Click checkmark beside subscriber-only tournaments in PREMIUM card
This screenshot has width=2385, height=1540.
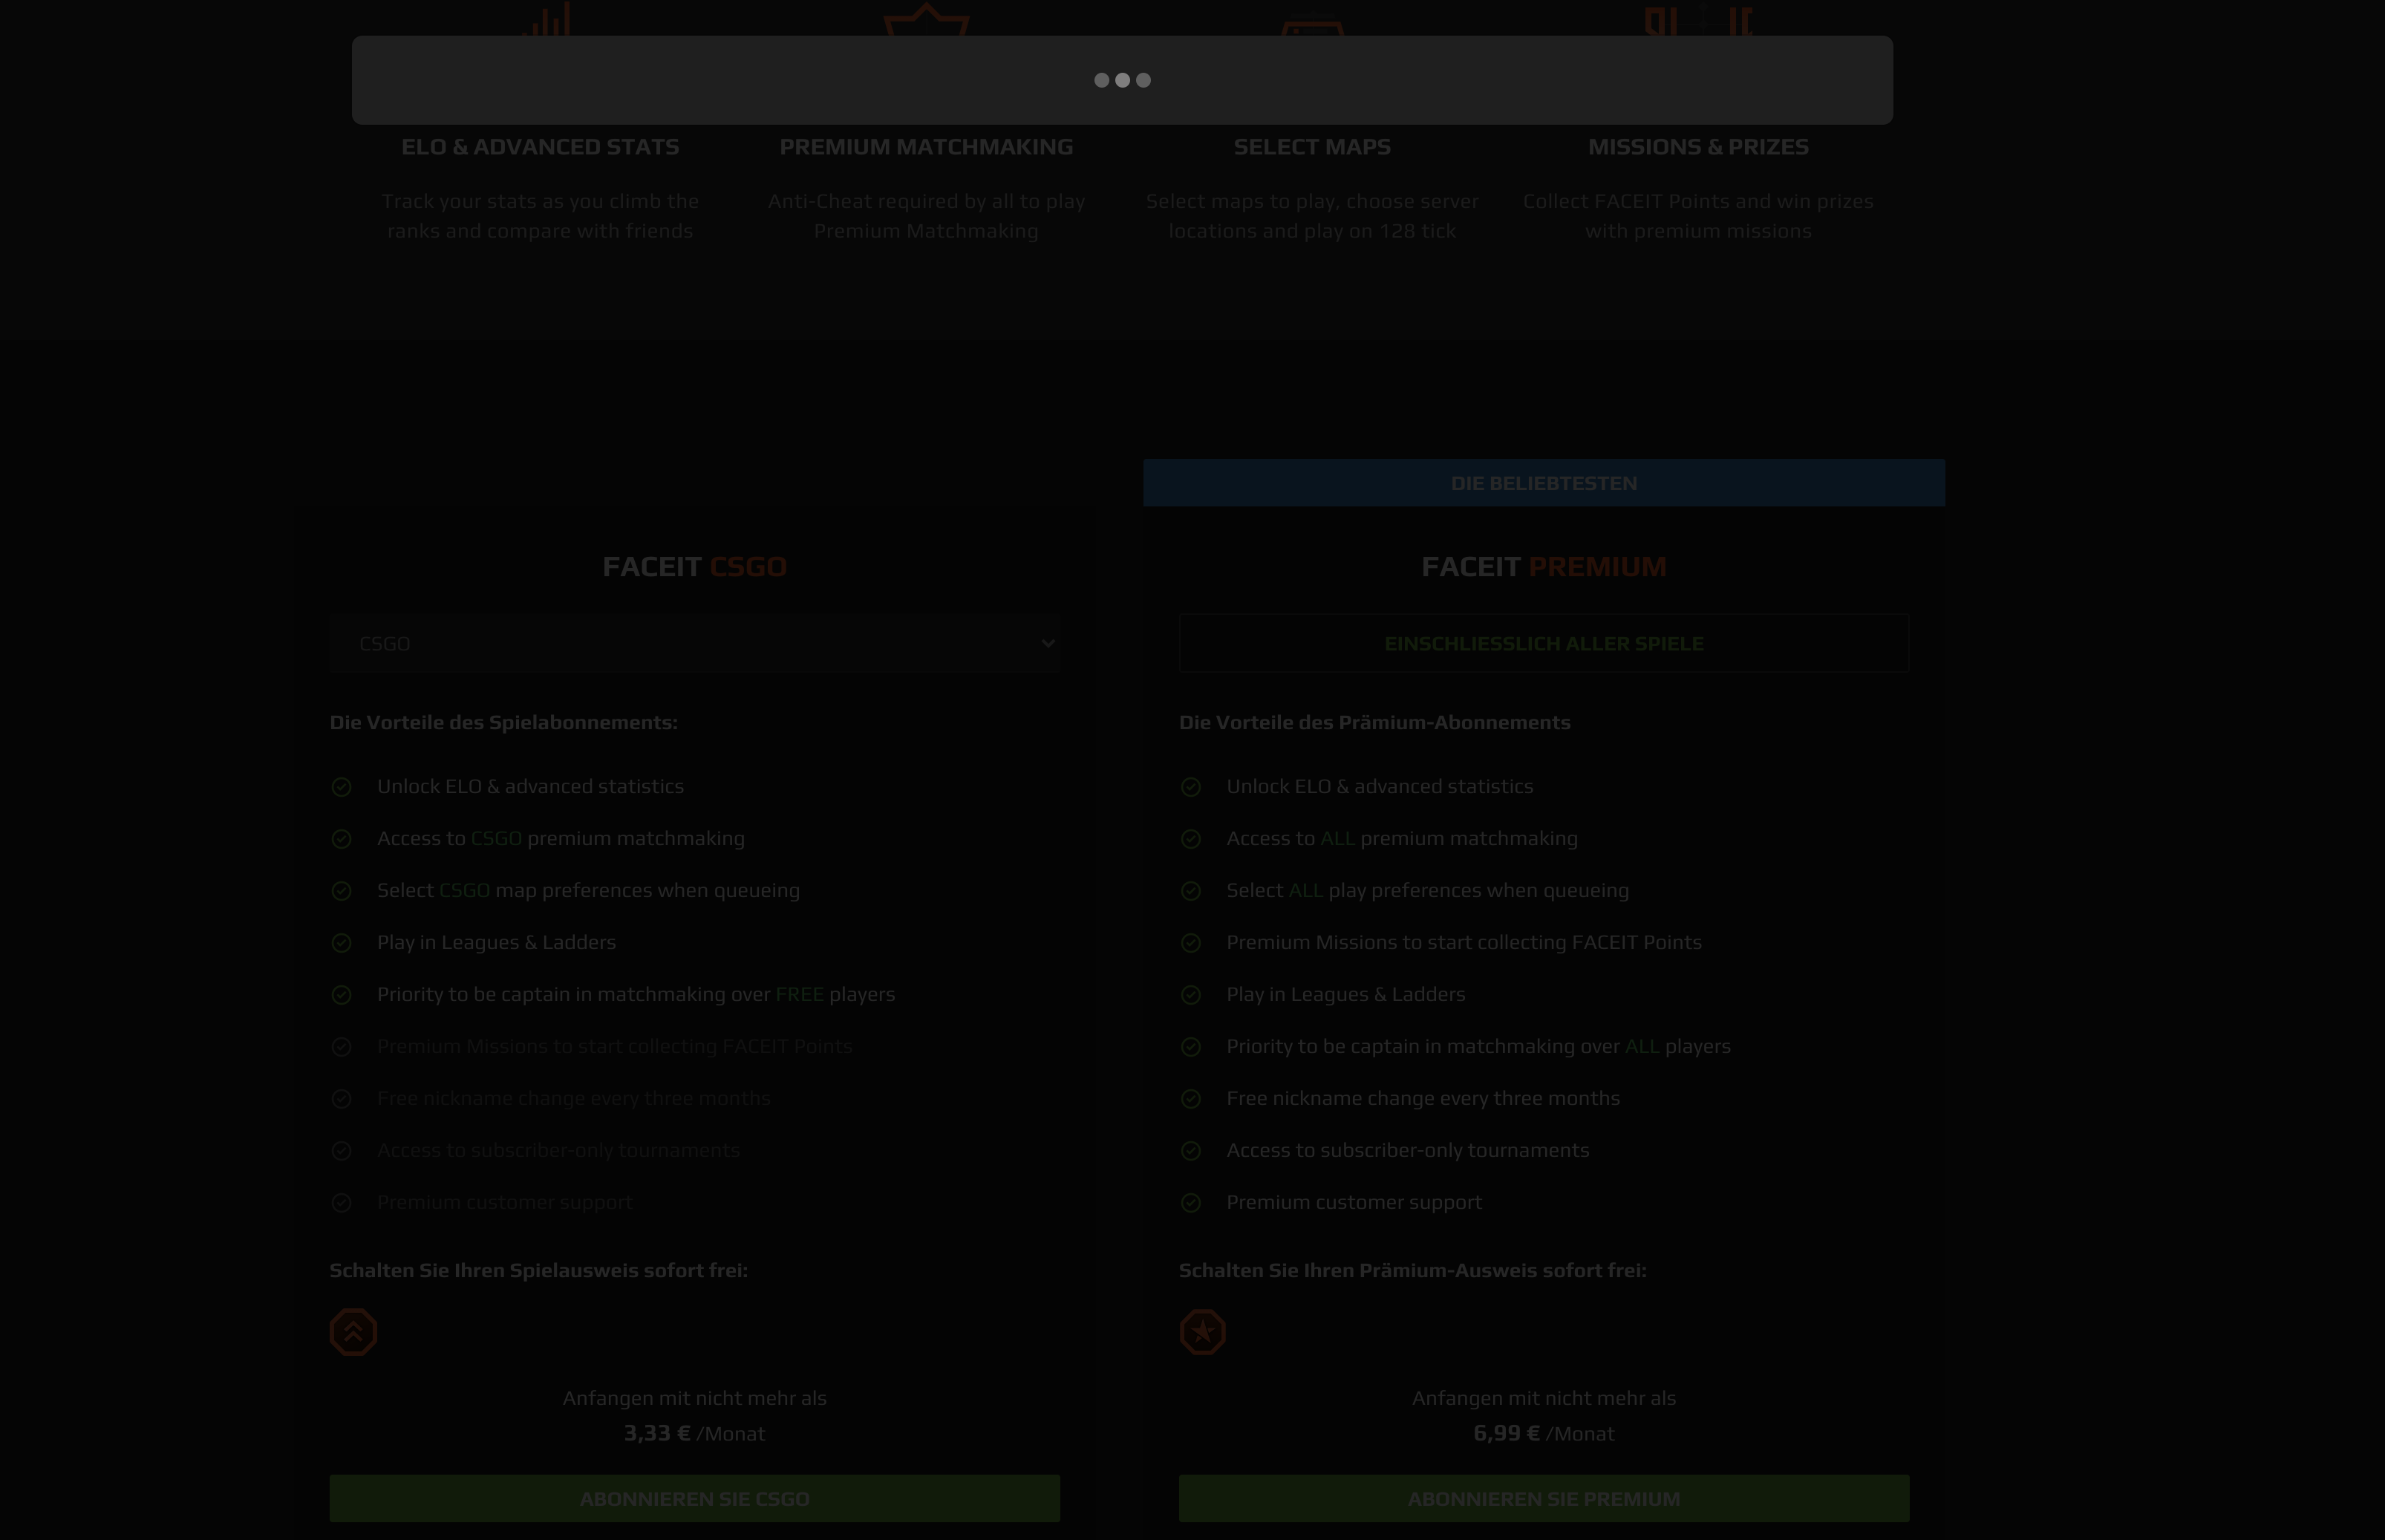click(x=1190, y=1151)
